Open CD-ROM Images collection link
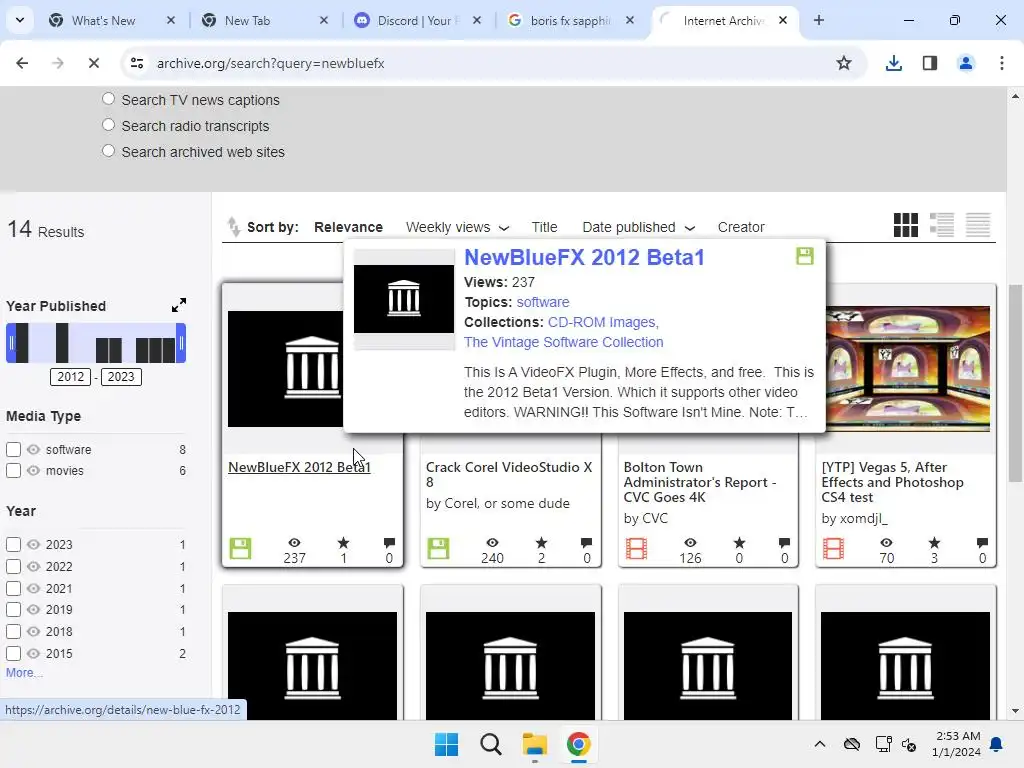 (x=602, y=323)
